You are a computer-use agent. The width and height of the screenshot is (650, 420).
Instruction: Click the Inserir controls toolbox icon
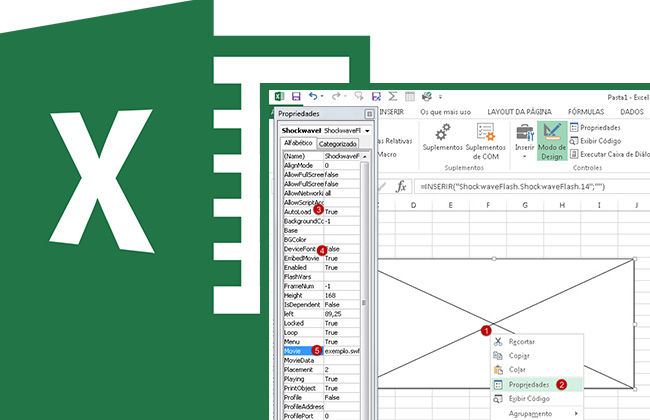524,132
